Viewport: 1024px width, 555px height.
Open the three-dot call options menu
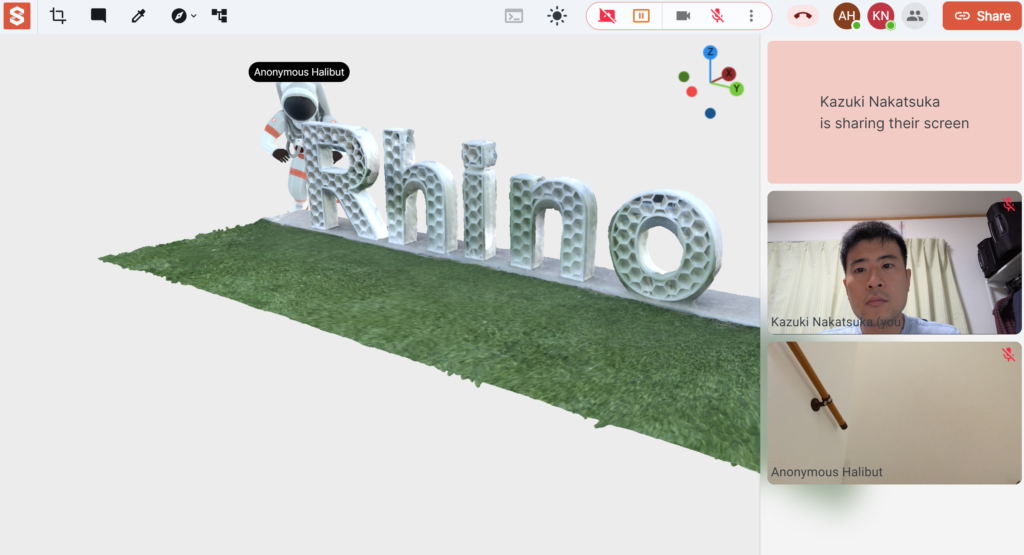(751, 16)
